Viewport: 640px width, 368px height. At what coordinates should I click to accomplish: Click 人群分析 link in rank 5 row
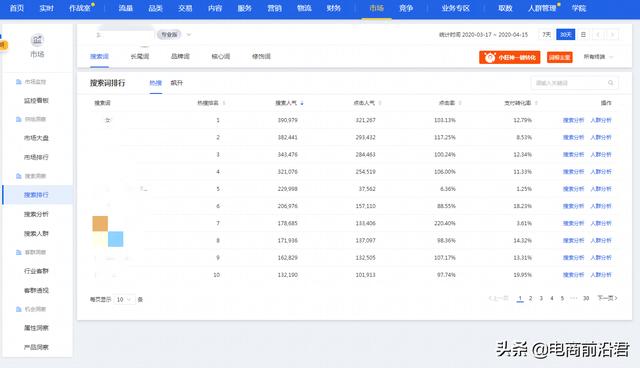[601, 189]
